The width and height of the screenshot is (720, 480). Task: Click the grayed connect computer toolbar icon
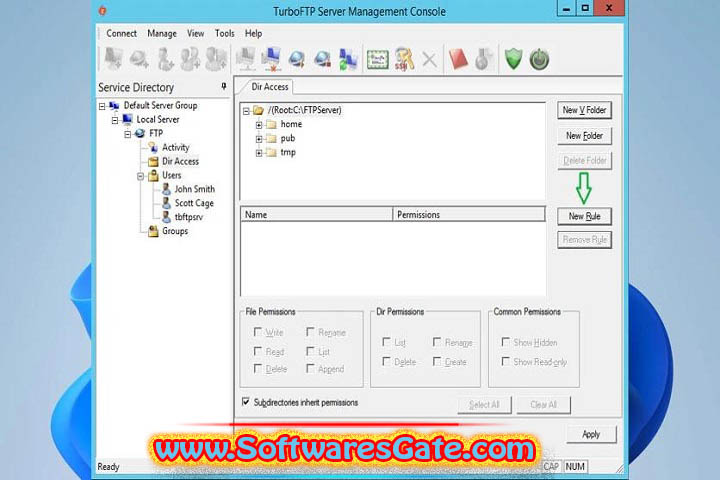tap(246, 59)
